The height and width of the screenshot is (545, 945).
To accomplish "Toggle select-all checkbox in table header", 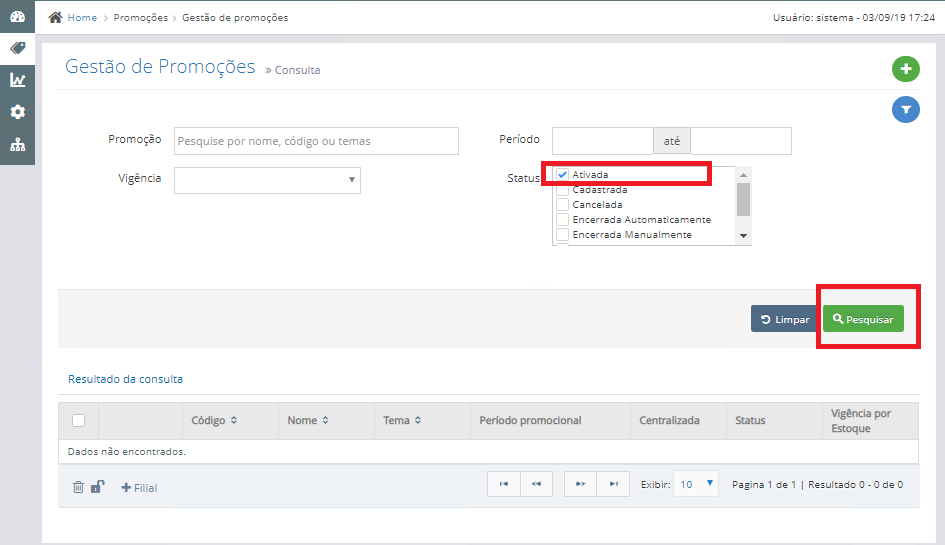I will coord(78,420).
